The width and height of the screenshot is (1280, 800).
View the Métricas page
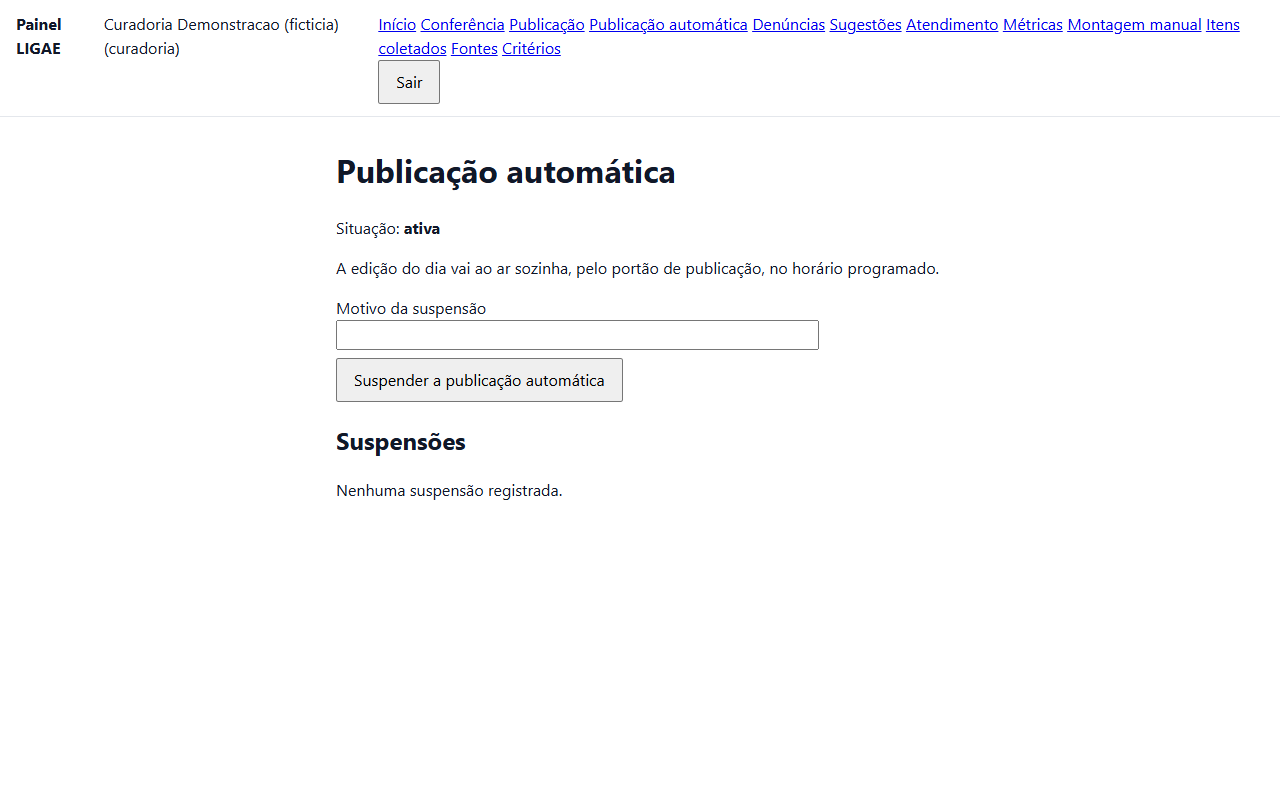[x=1033, y=25]
